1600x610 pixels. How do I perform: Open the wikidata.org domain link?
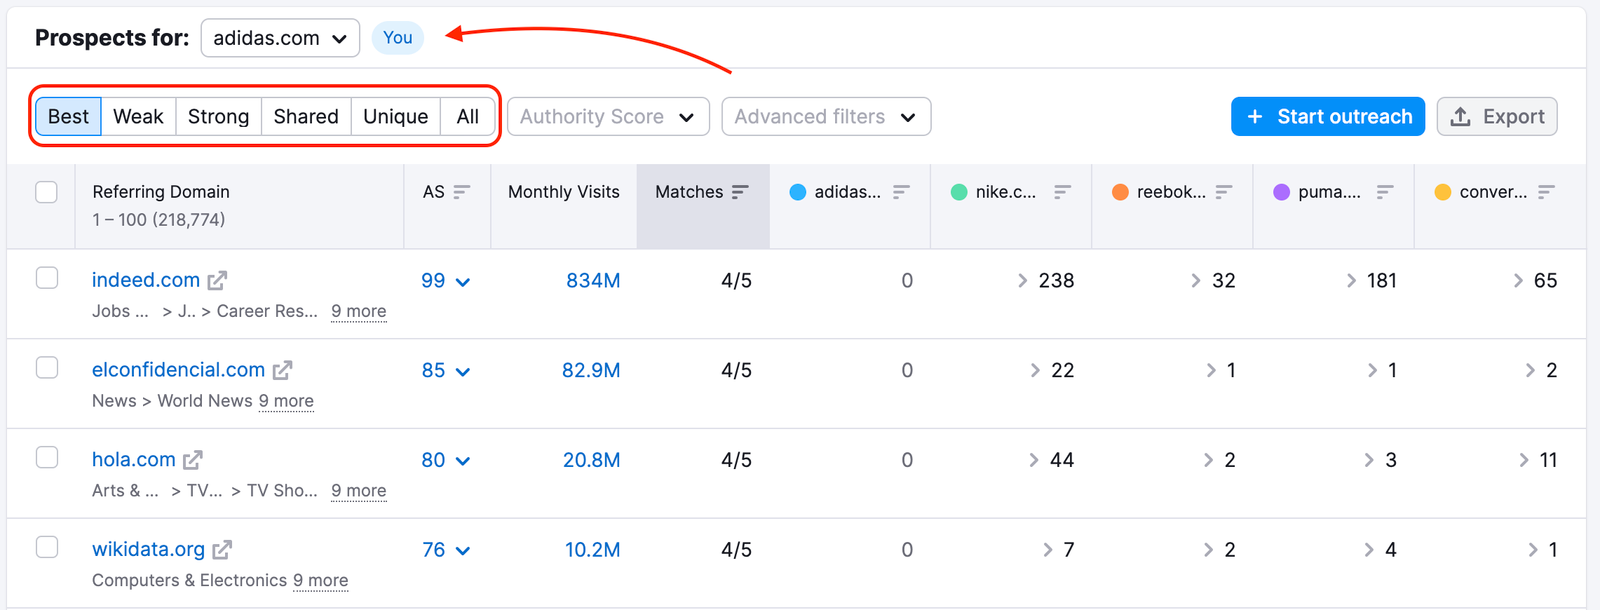148,550
